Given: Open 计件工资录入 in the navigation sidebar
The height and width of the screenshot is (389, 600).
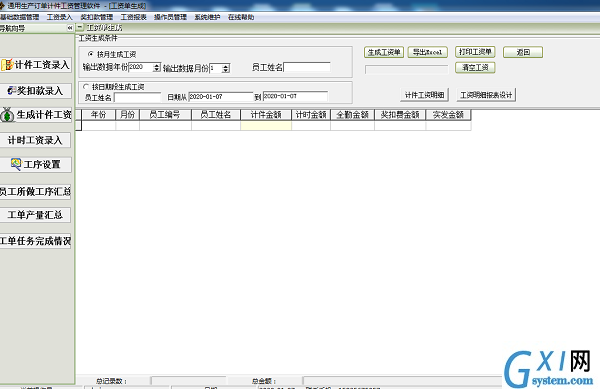Looking at the screenshot, I should 36,65.
